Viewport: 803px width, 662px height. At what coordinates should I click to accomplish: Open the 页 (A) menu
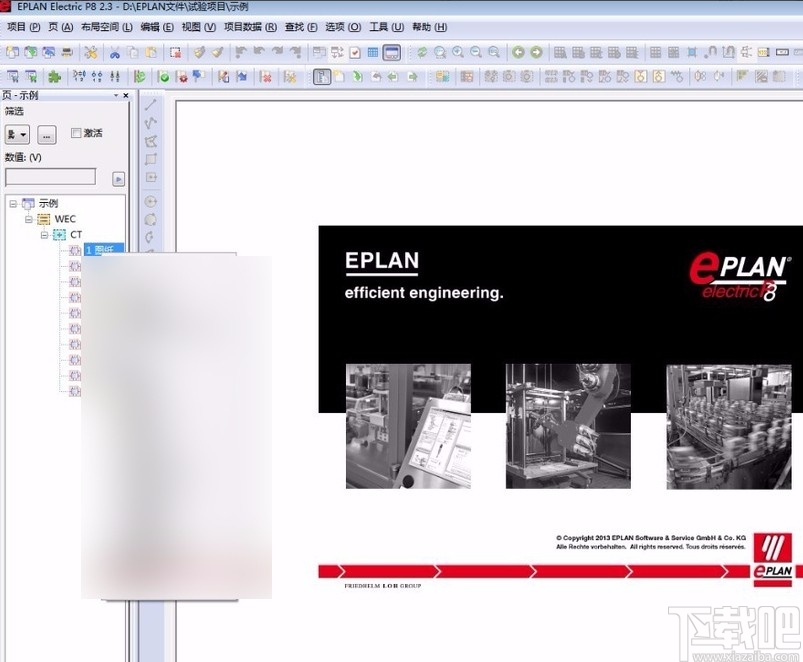pyautogui.click(x=60, y=27)
